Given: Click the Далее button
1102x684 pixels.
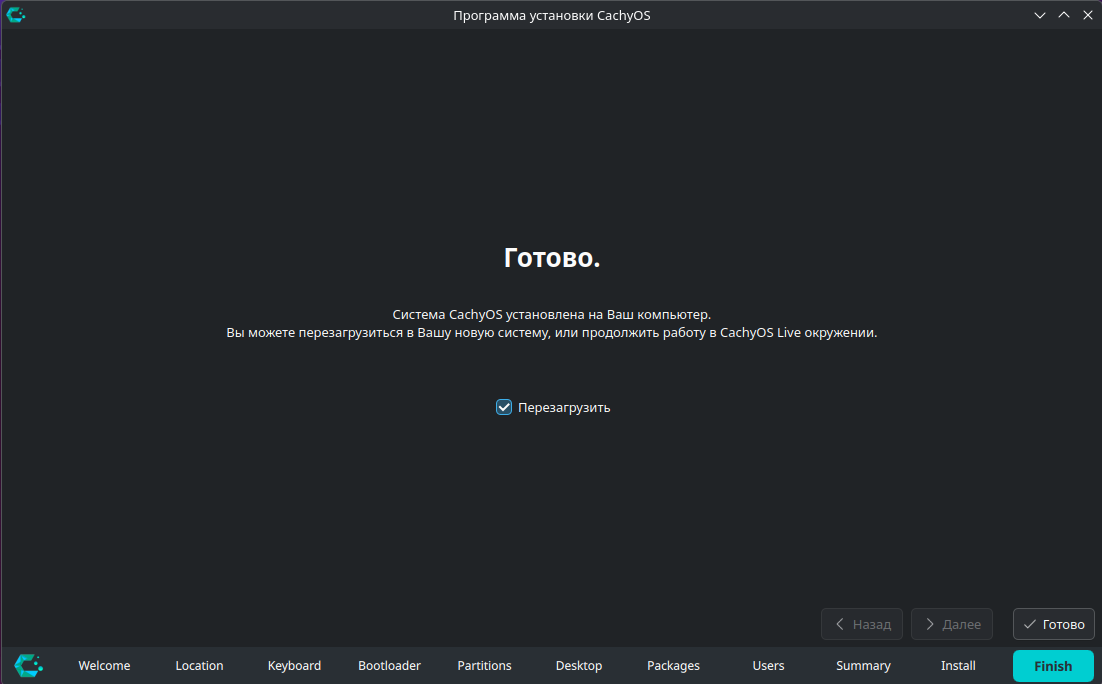Looking at the screenshot, I should pyautogui.click(x=952, y=624).
